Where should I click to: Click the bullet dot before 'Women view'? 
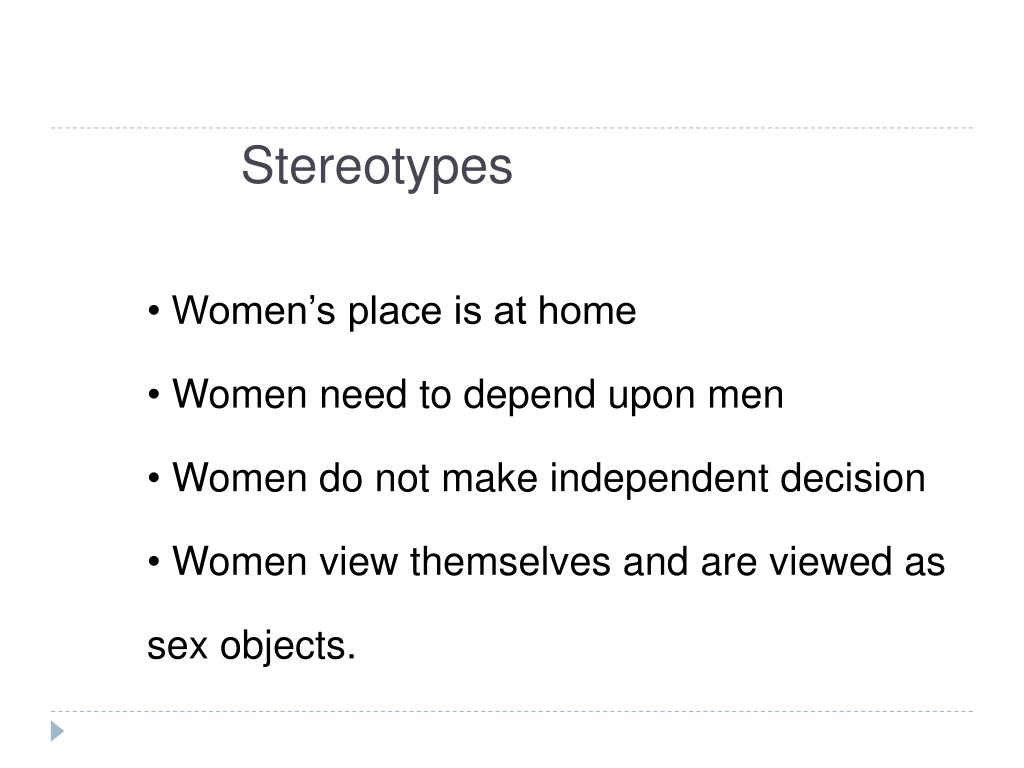[x=153, y=562]
